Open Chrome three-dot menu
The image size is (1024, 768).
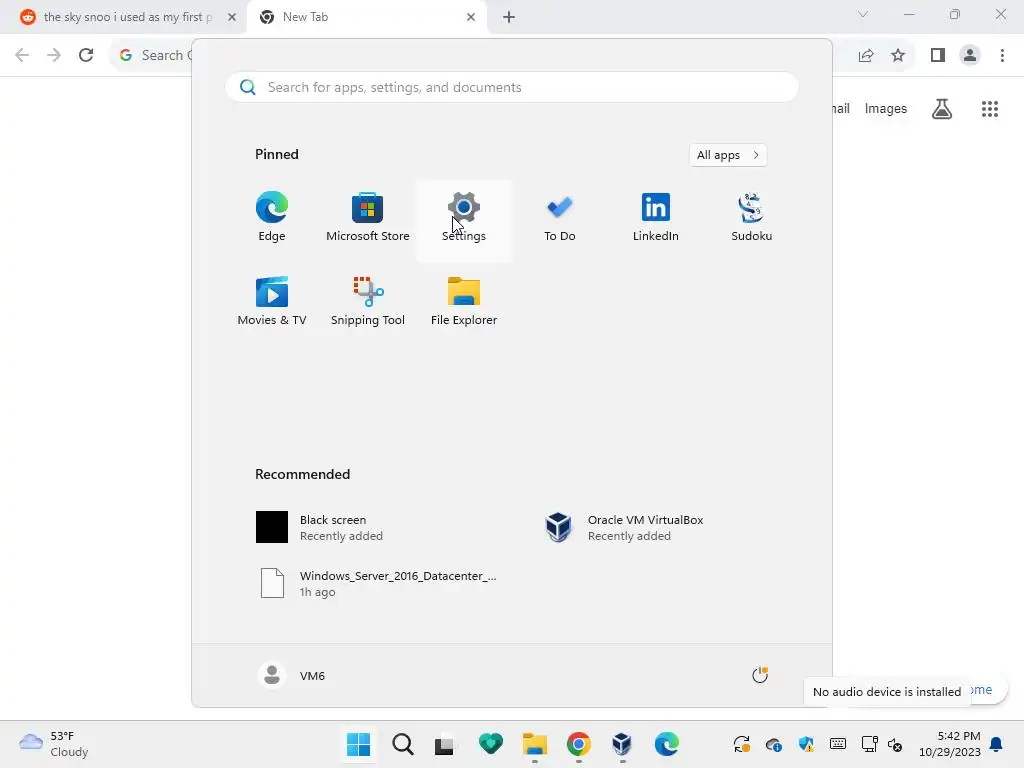pyautogui.click(x=1002, y=55)
